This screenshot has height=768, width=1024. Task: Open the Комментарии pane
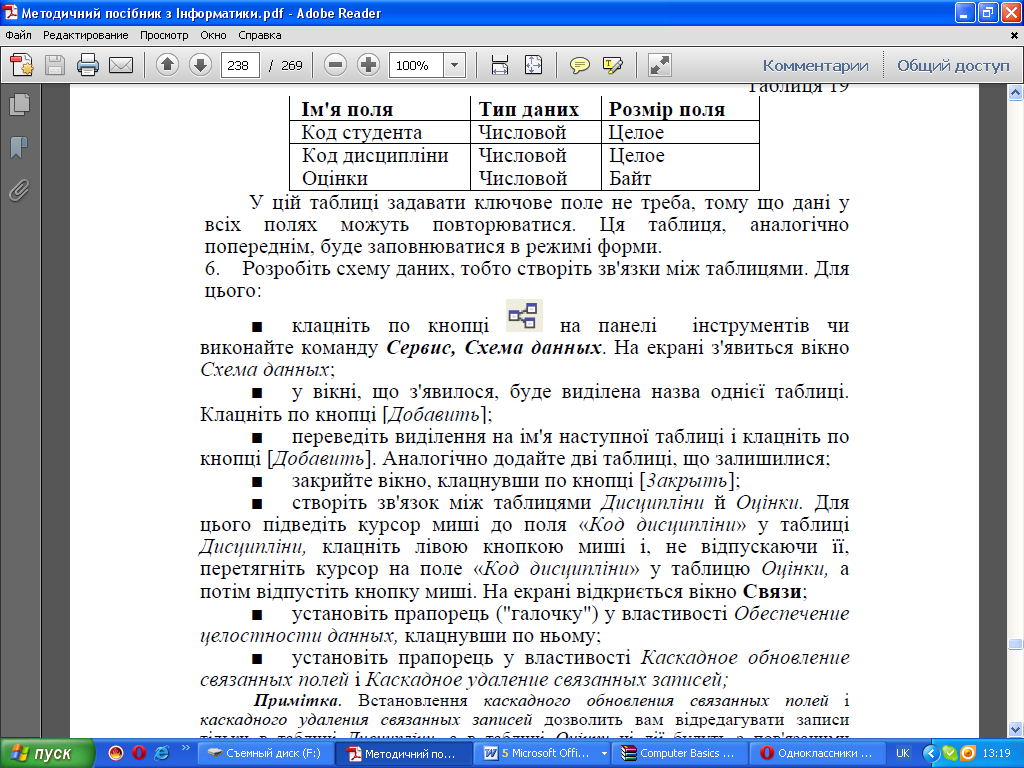click(815, 65)
